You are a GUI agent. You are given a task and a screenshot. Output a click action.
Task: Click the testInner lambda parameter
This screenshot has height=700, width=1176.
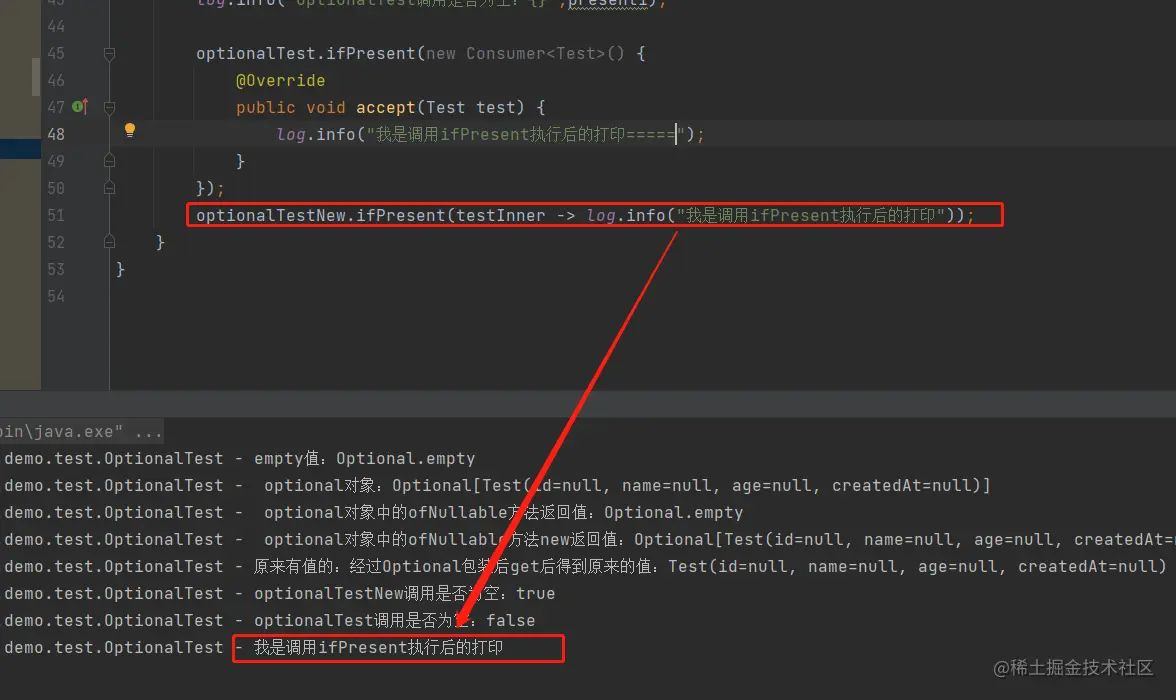pos(501,215)
